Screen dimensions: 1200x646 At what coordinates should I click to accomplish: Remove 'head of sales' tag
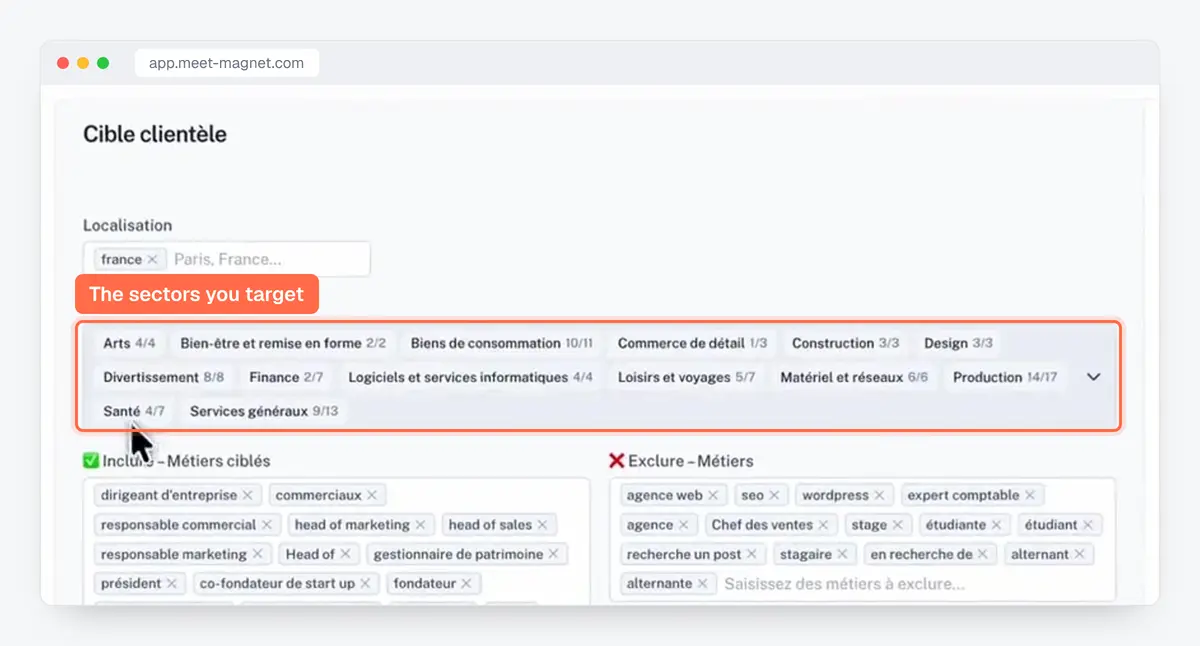[543, 524]
